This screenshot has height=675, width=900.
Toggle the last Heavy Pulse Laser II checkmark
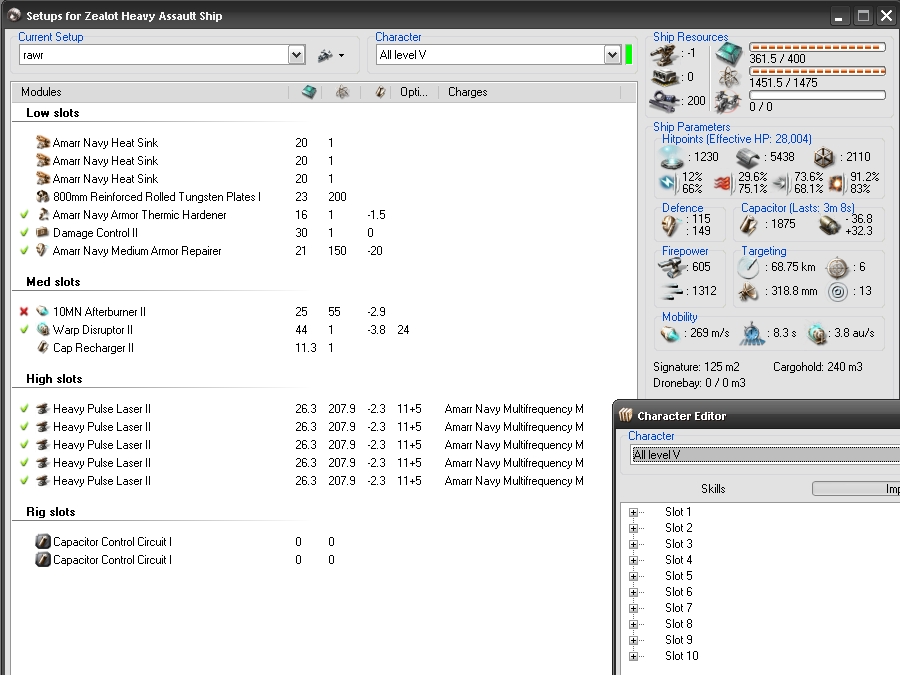pos(24,480)
